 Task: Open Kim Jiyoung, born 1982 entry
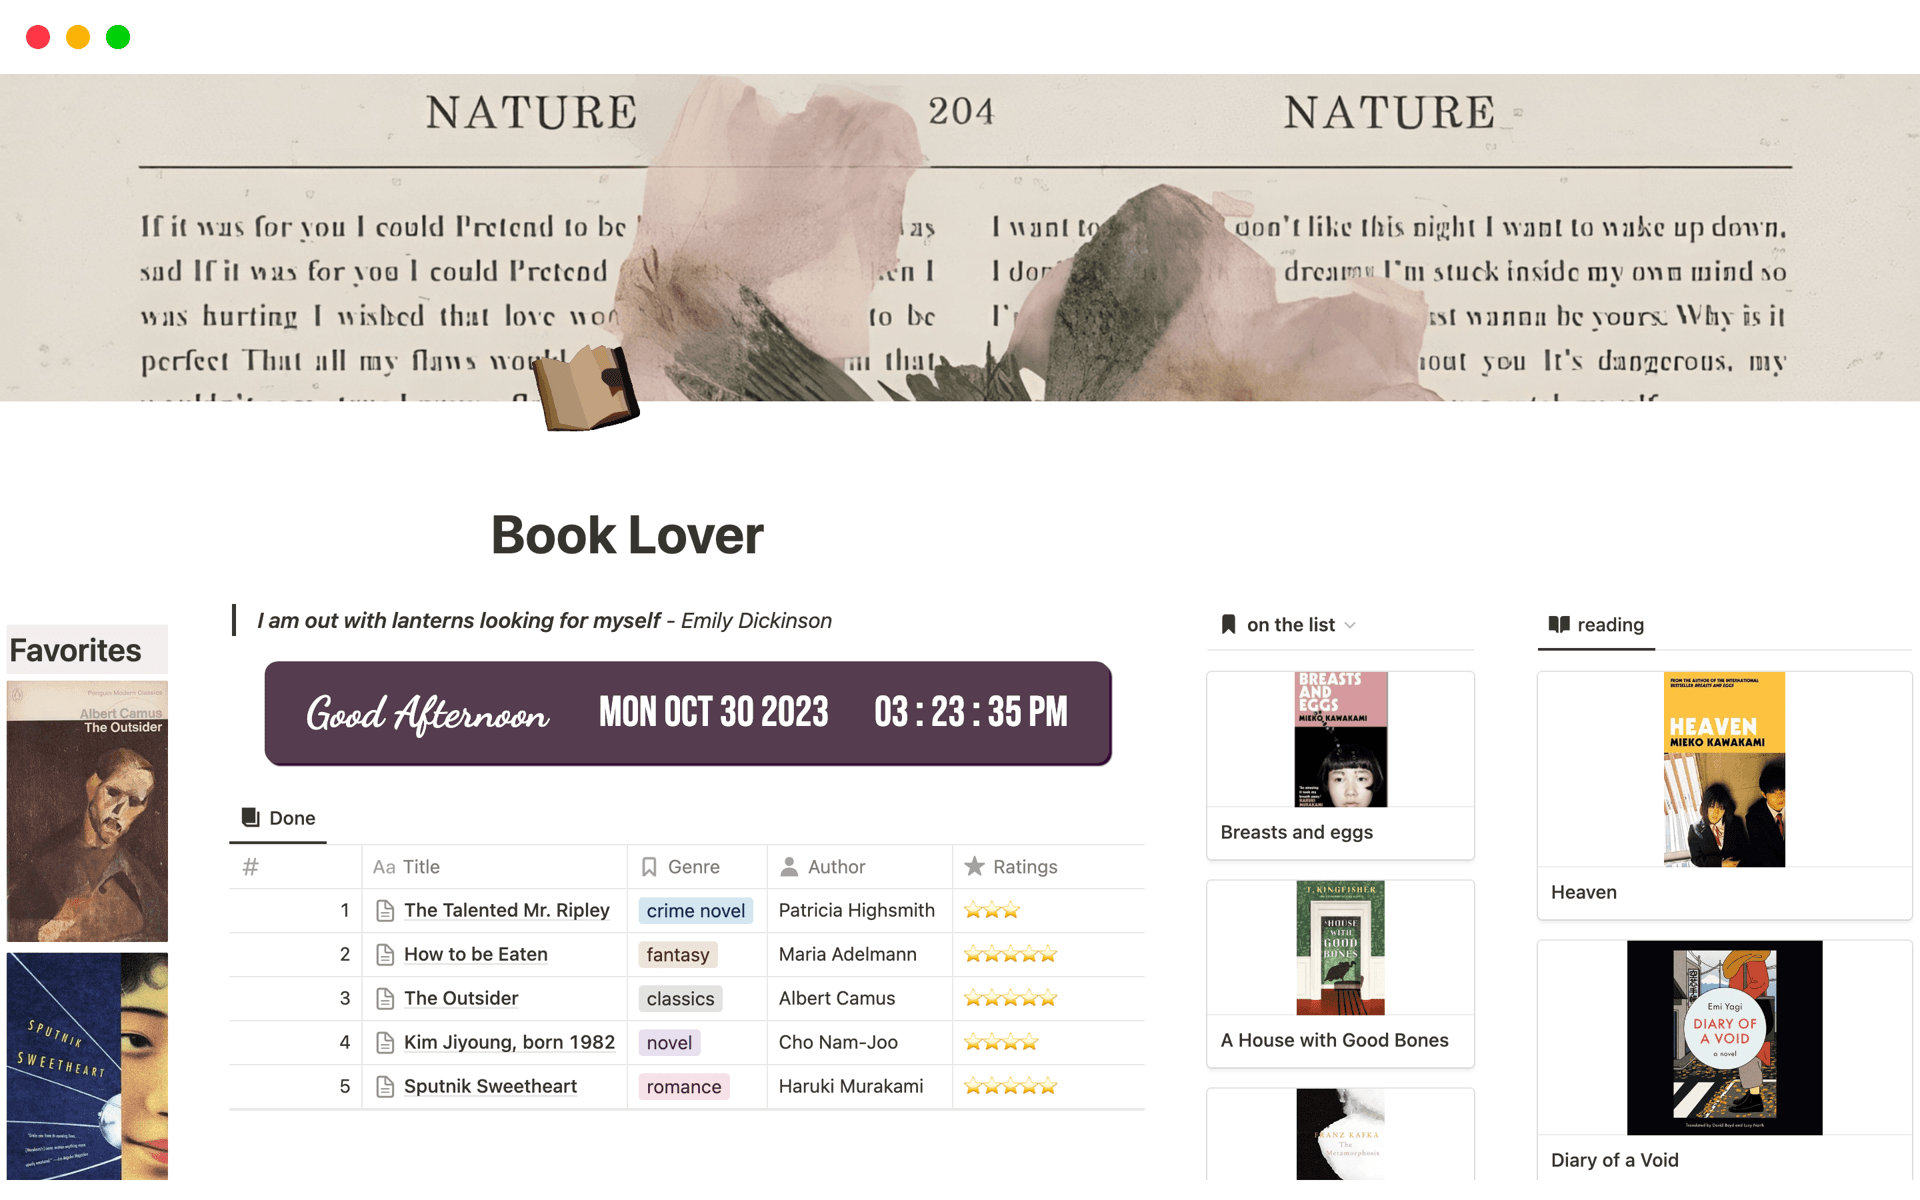(x=509, y=1043)
